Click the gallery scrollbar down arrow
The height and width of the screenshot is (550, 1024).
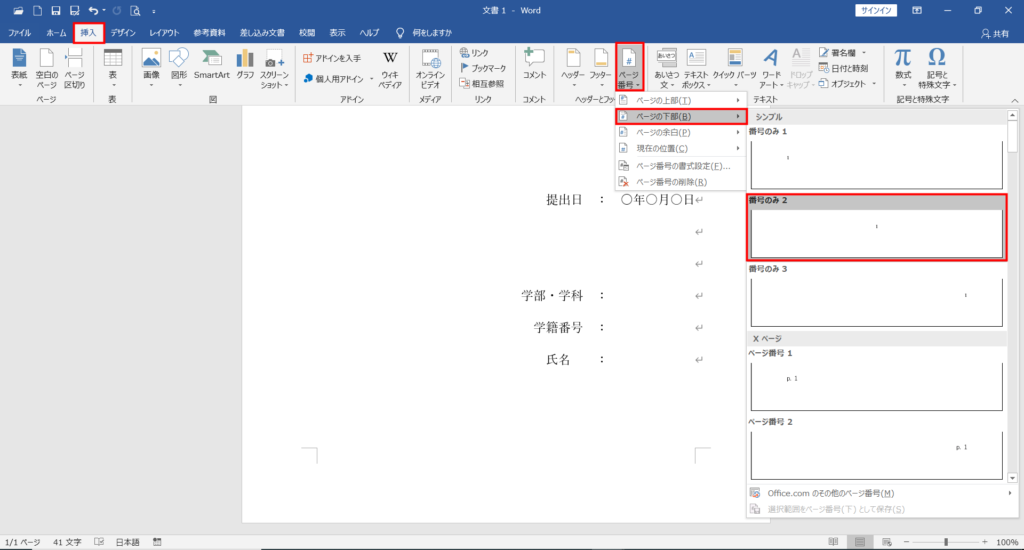(x=1012, y=477)
